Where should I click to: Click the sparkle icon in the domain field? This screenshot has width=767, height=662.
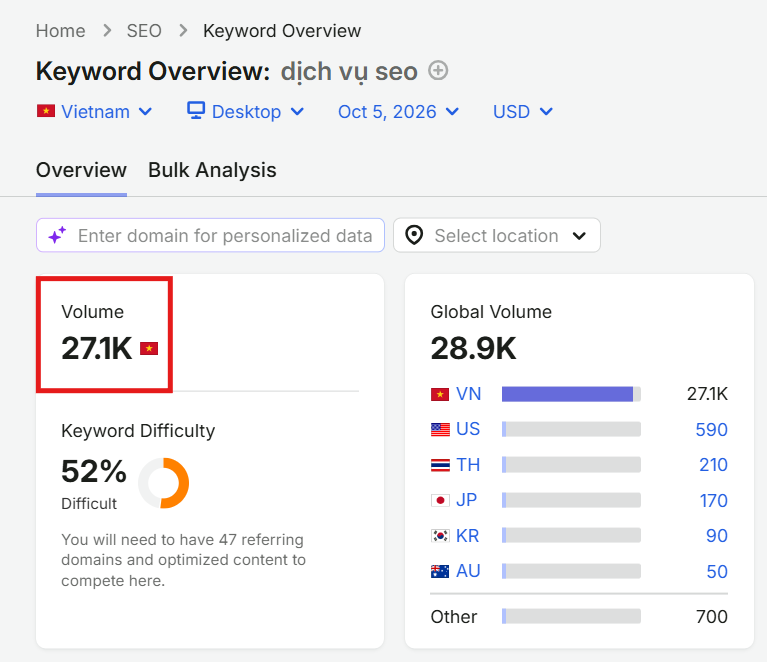coord(57,235)
